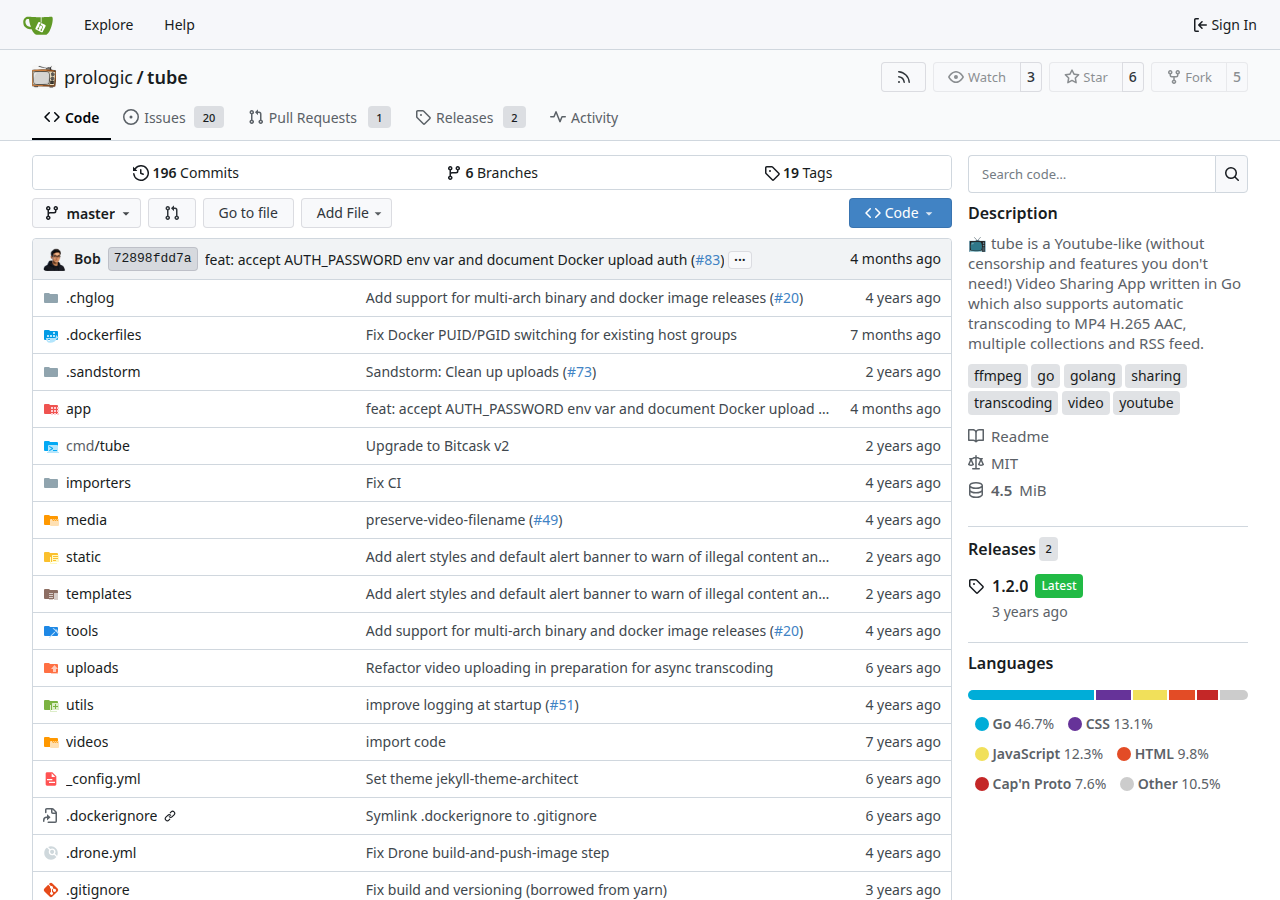
Task: Star the tube repository
Action: (1085, 77)
